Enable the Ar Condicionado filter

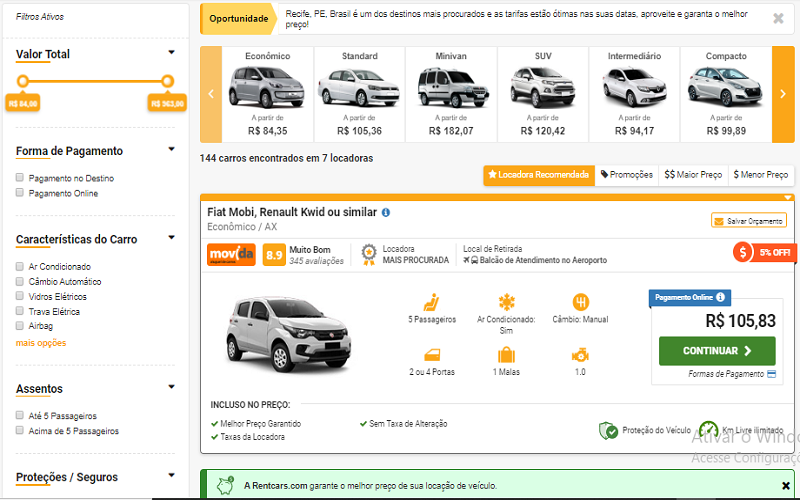pyautogui.click(x=19, y=266)
